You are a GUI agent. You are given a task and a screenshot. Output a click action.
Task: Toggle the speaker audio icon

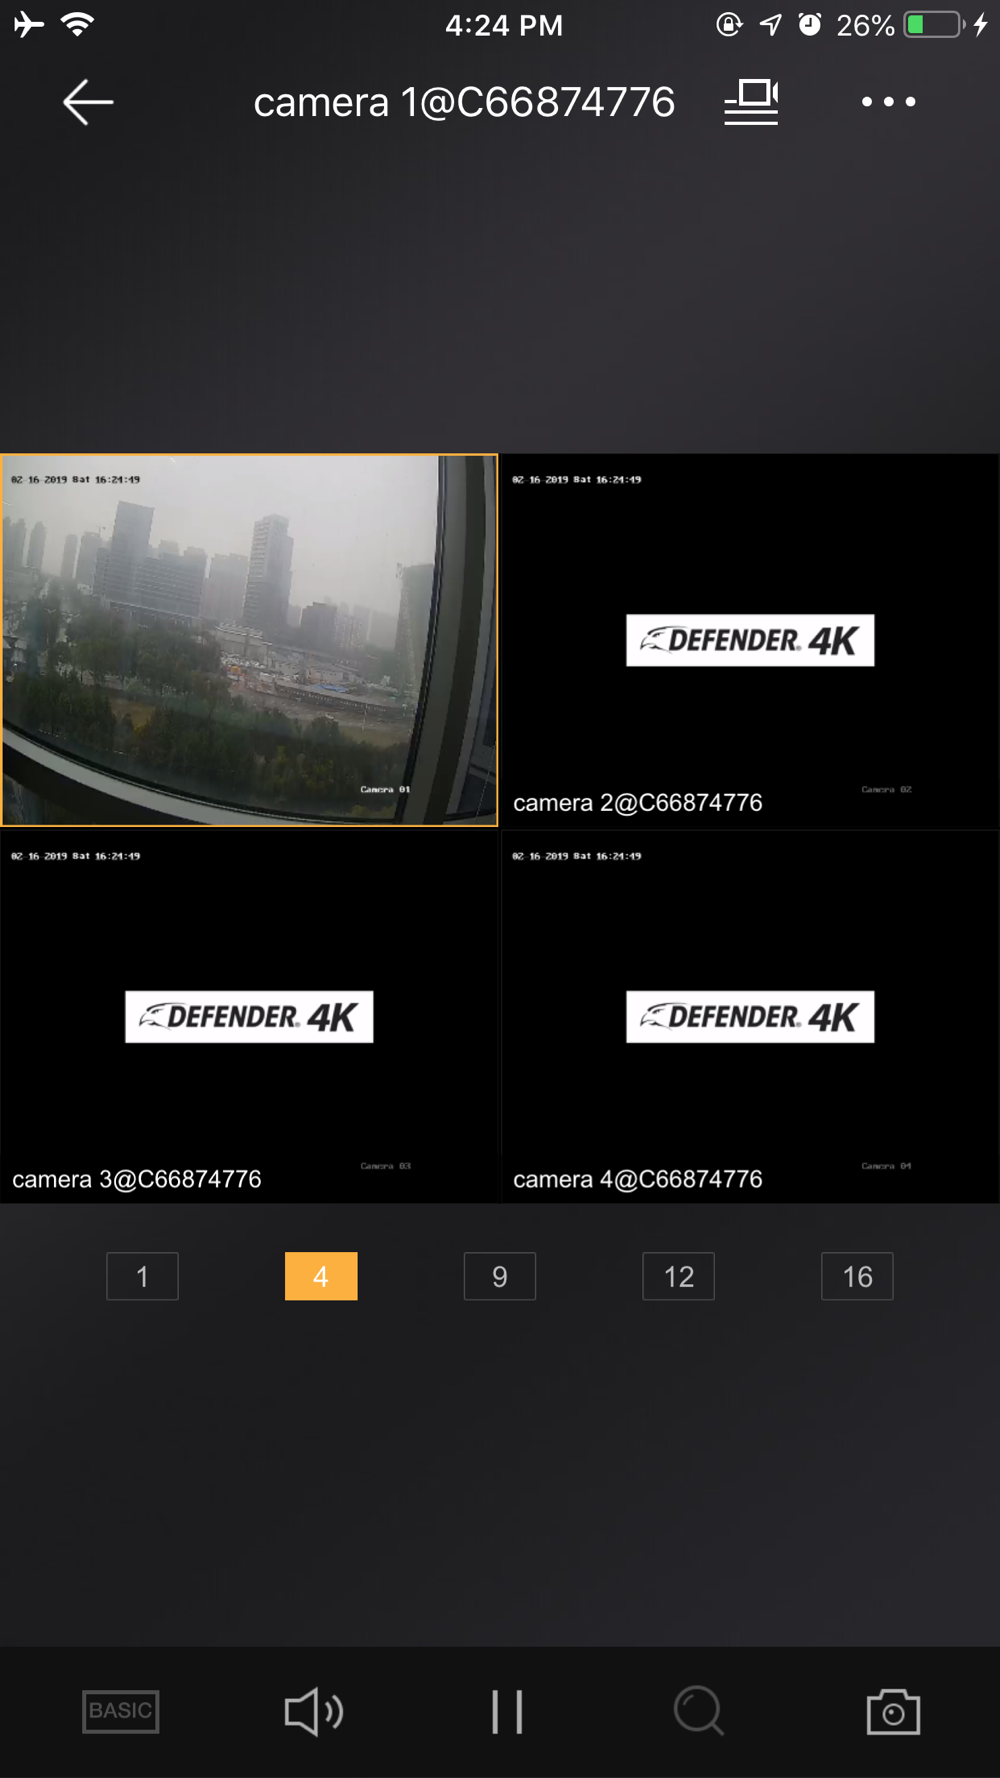314,1711
